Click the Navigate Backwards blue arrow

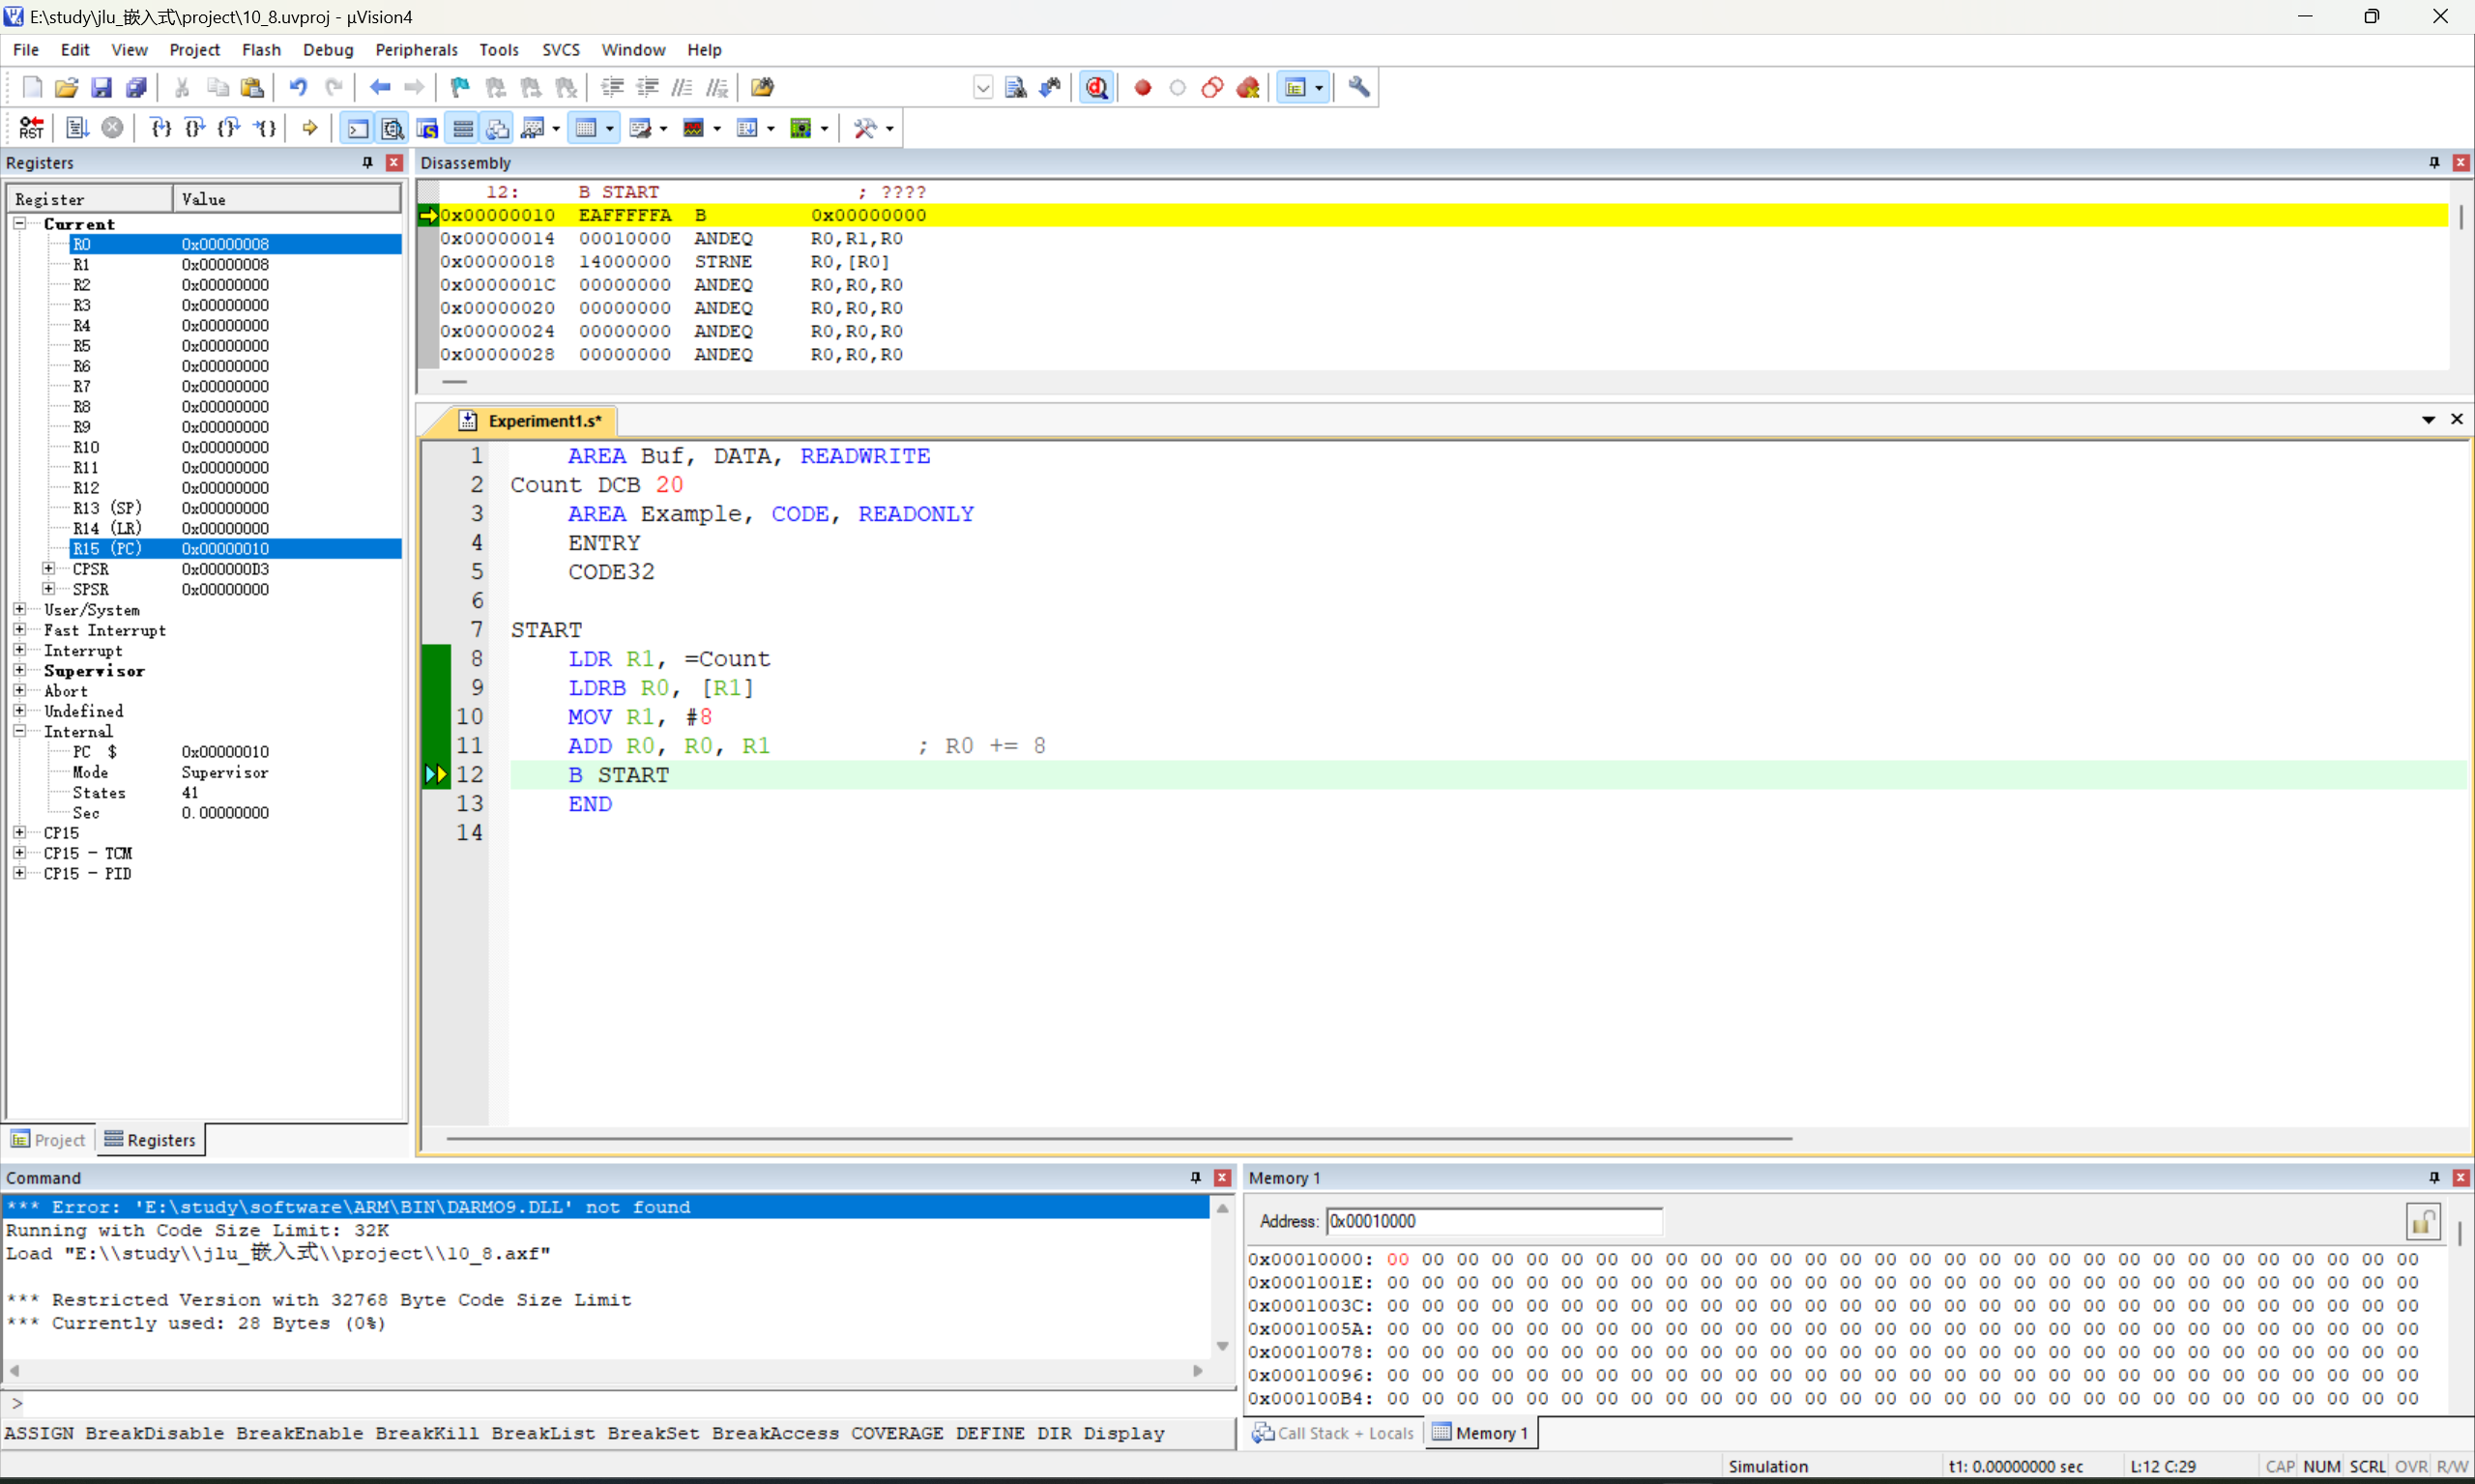(380, 88)
